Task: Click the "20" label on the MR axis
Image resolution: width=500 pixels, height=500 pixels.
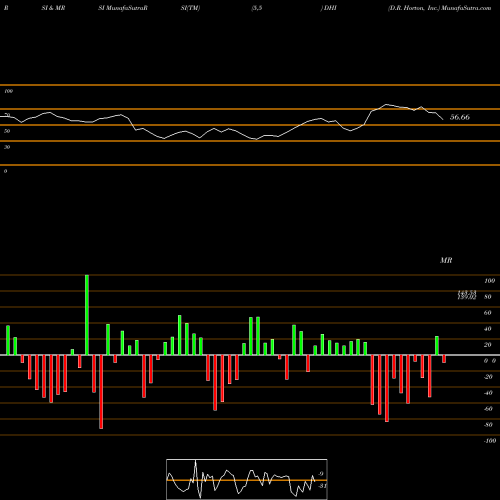Action: click(488, 345)
